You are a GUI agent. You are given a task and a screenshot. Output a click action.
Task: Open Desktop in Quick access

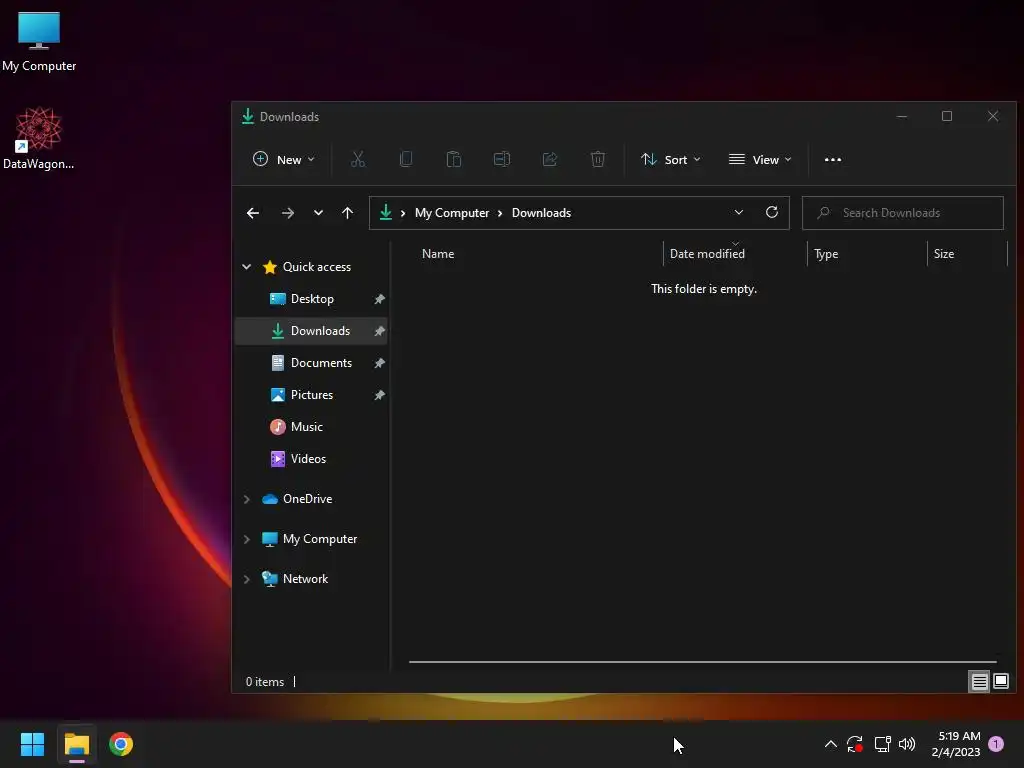pyautogui.click(x=312, y=299)
